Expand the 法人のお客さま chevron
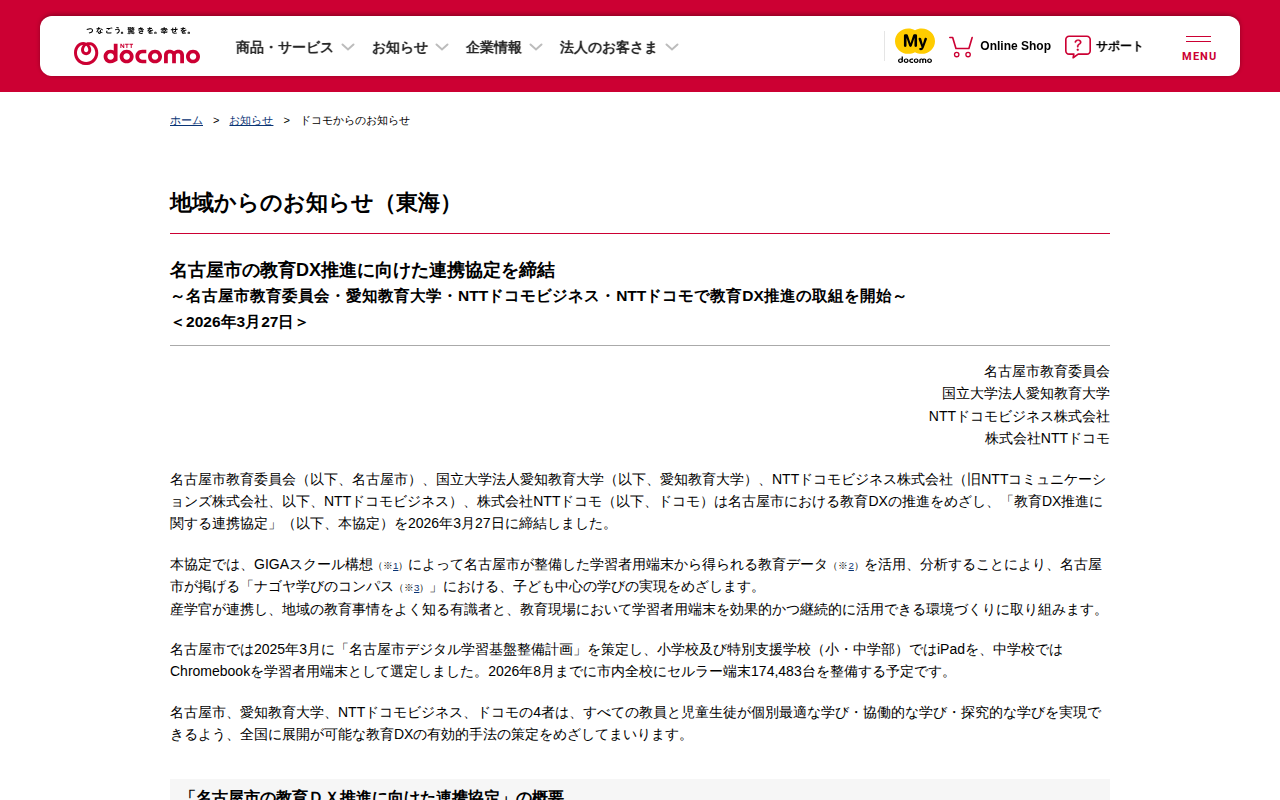Viewport: 1280px width, 800px height. click(672, 47)
